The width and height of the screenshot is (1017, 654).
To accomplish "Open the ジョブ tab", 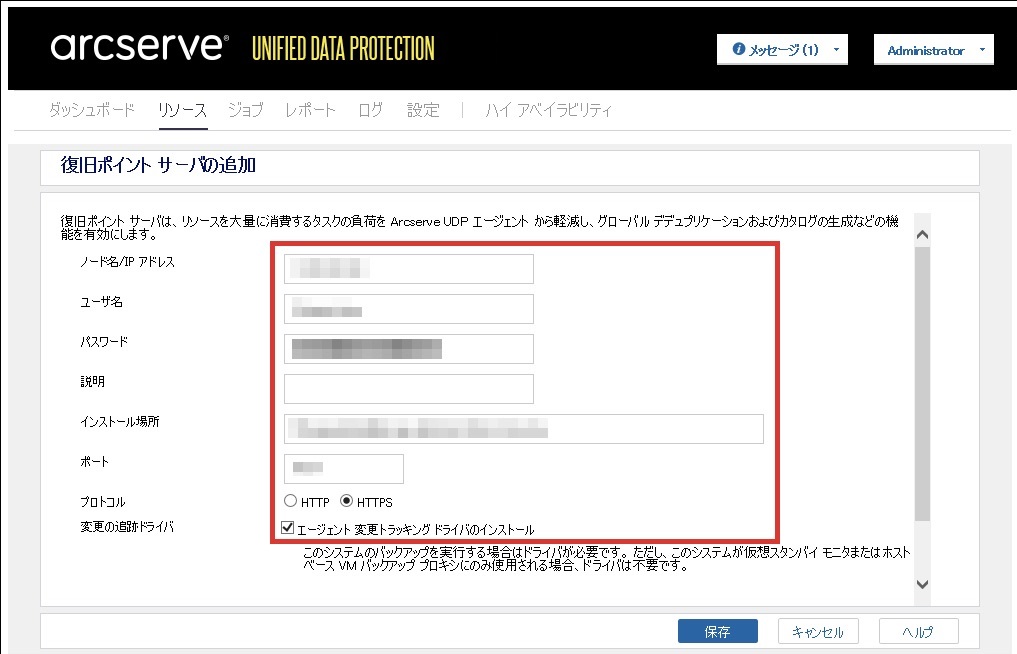I will (246, 110).
